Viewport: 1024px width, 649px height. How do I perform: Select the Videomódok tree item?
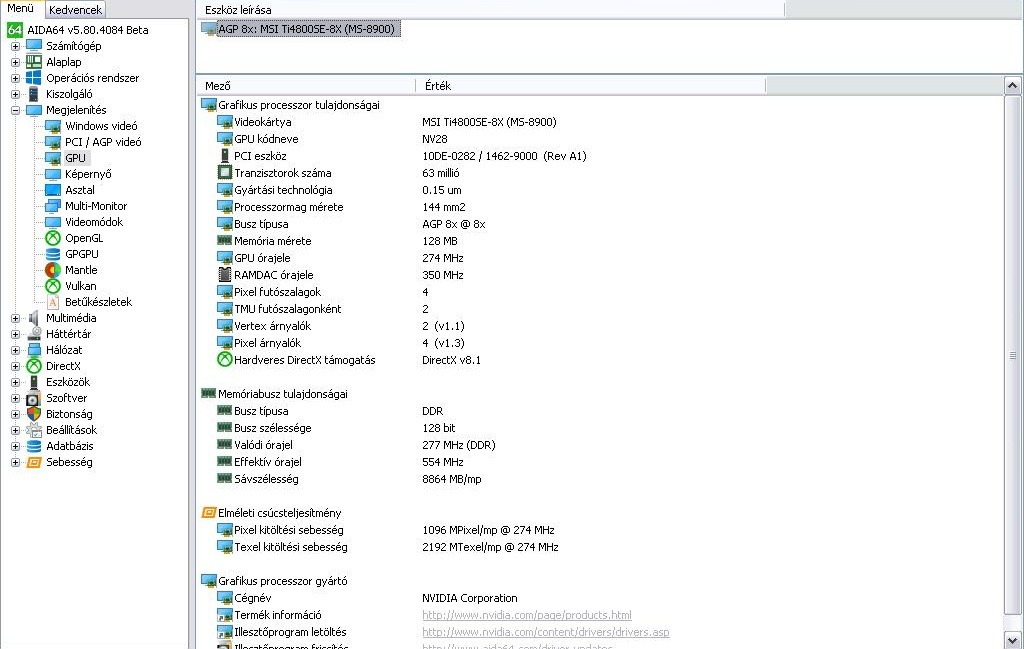pos(93,222)
